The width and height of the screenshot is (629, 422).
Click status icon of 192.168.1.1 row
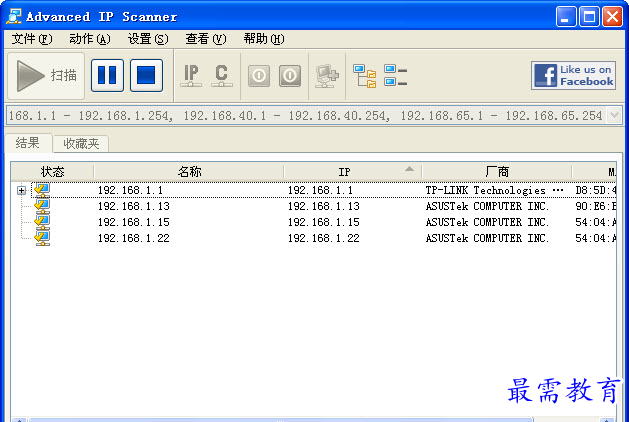tap(42, 190)
